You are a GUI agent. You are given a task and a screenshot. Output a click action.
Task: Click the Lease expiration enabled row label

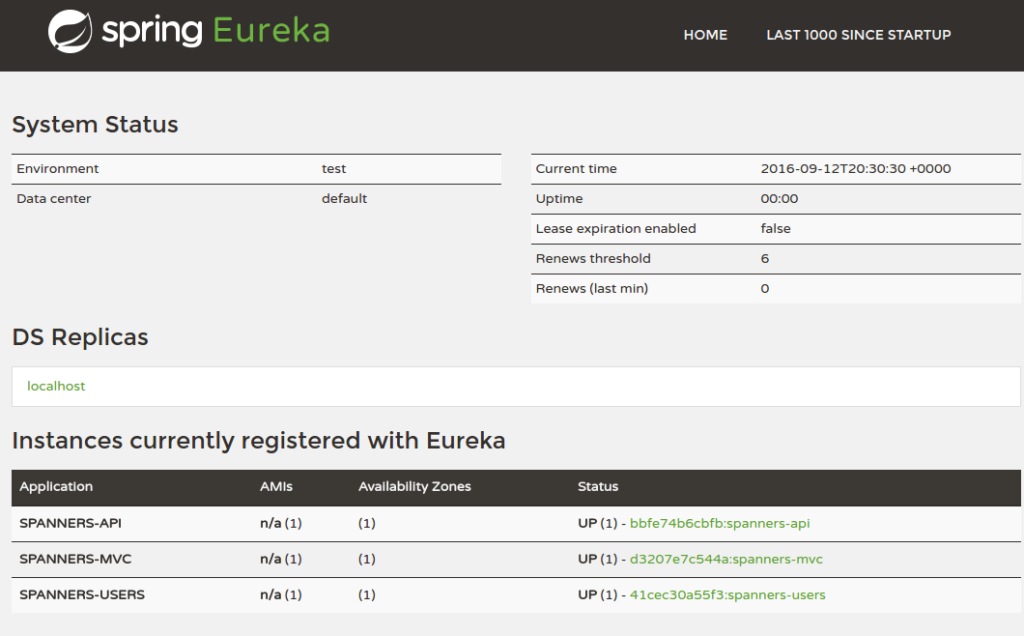click(615, 229)
